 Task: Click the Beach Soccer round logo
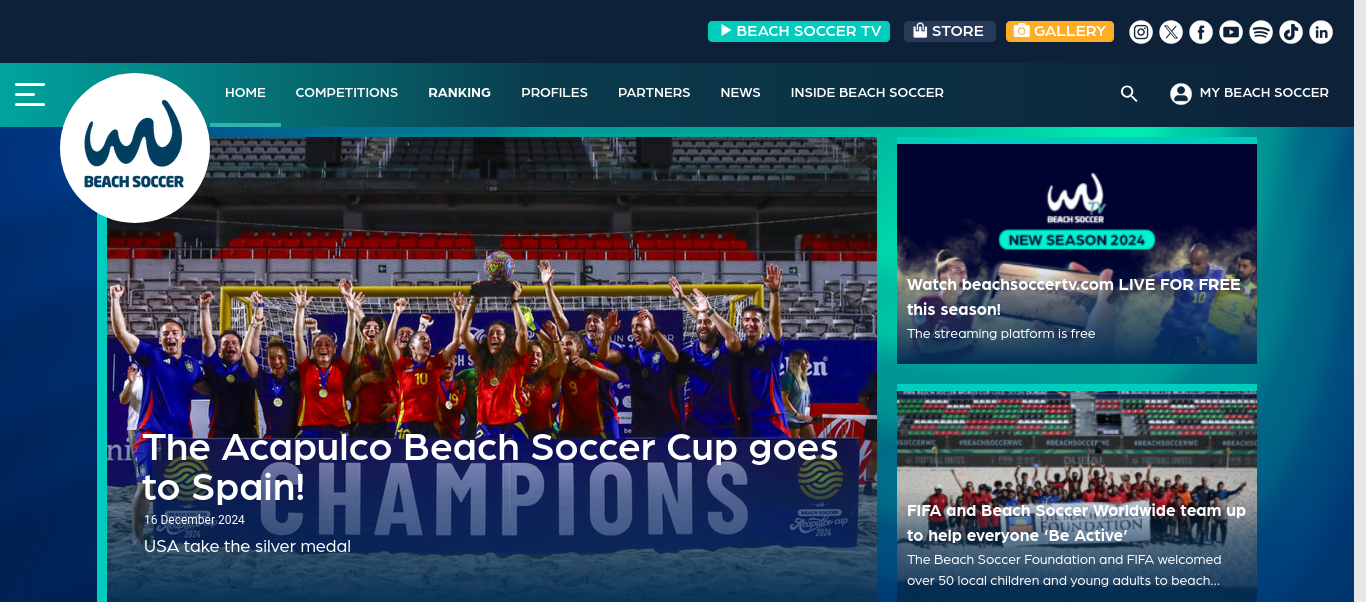[135, 148]
